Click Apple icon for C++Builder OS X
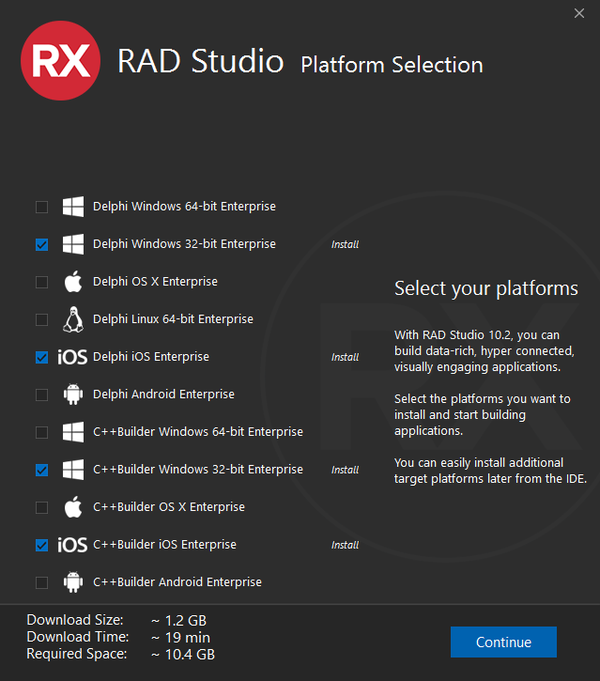The image size is (600, 681). click(x=73, y=507)
